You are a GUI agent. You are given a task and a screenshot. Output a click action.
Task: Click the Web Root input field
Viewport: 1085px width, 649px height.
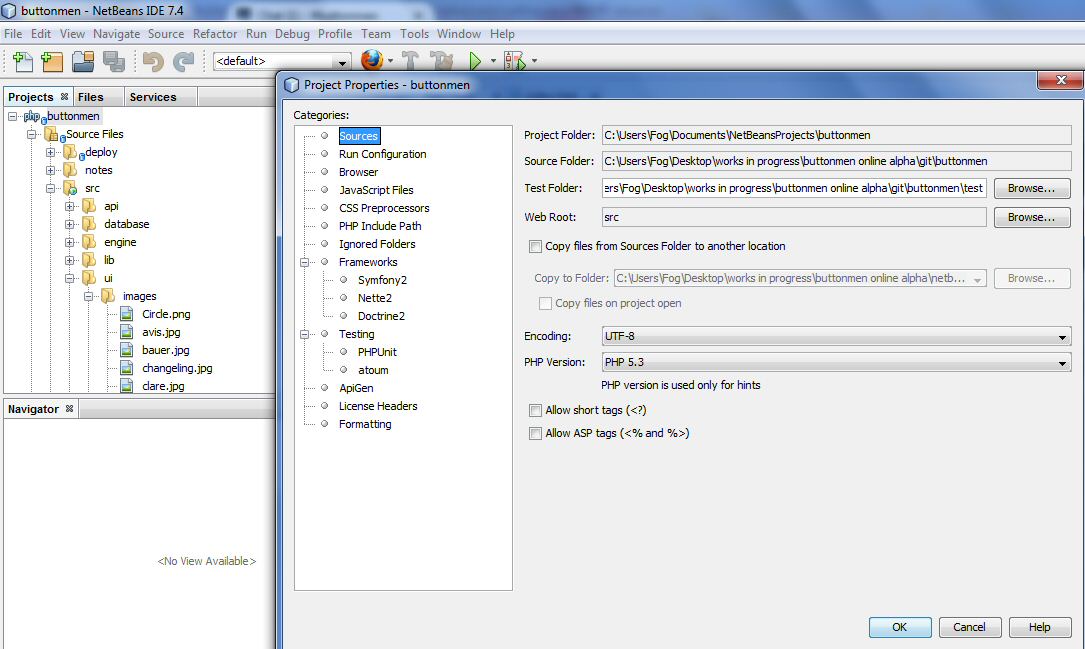click(794, 217)
